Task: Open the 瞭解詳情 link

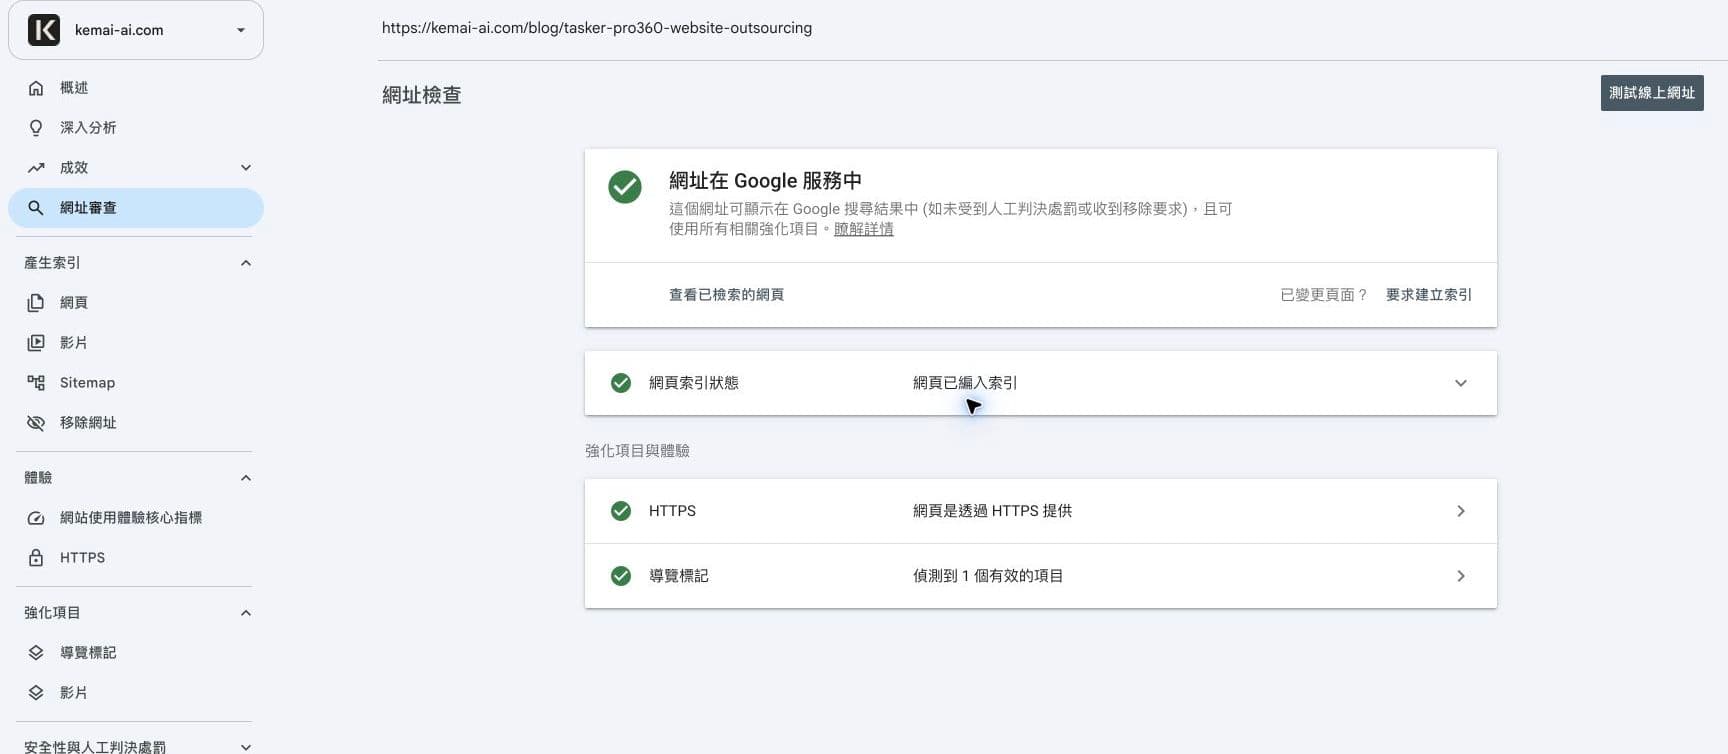Action: 864,229
